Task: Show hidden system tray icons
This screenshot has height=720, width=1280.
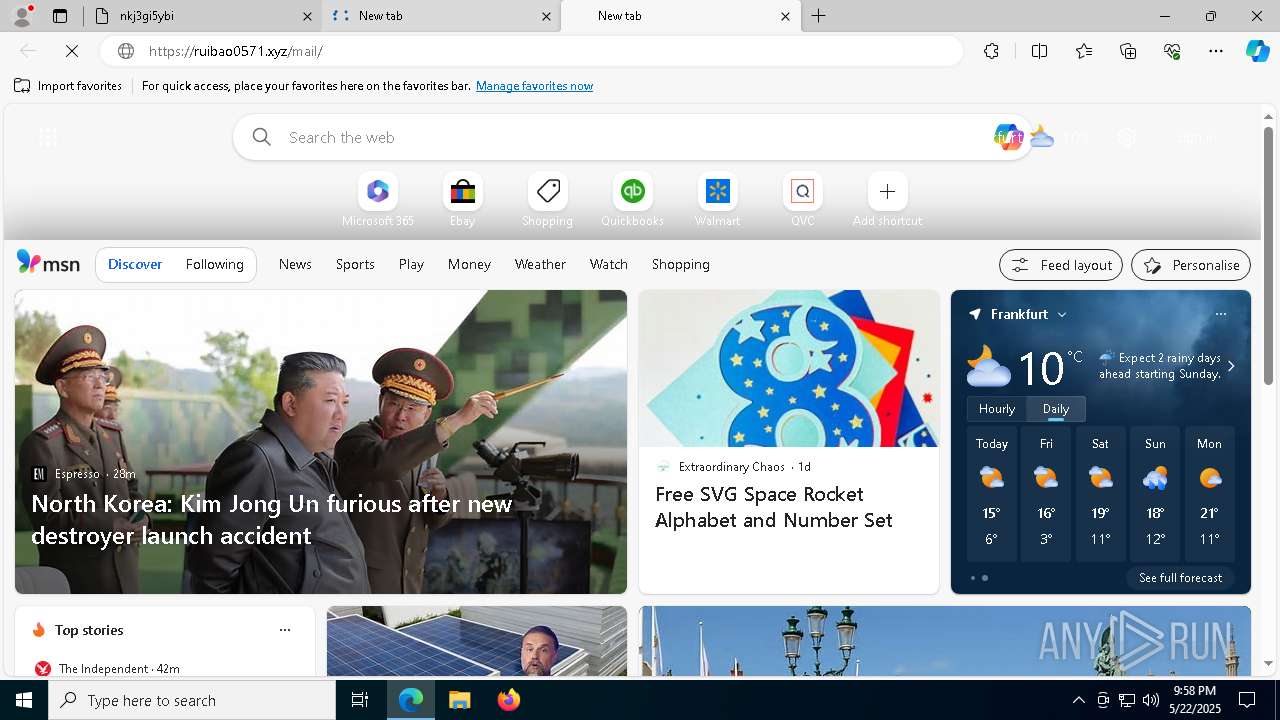Action: [x=1078, y=700]
